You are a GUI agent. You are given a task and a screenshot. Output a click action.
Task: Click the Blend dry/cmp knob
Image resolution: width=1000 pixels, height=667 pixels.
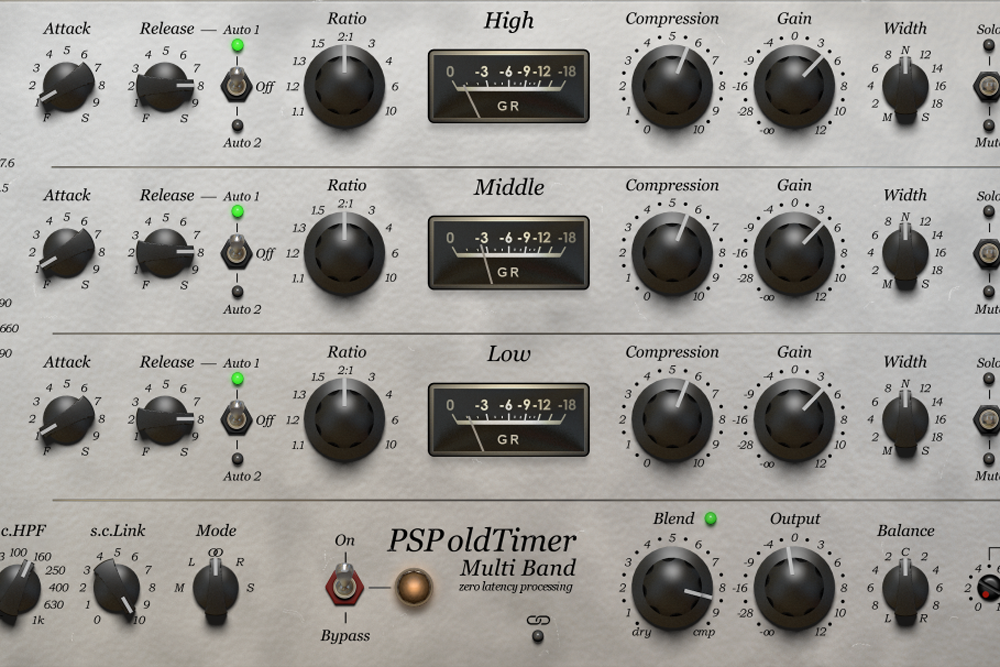pyautogui.click(x=672, y=587)
